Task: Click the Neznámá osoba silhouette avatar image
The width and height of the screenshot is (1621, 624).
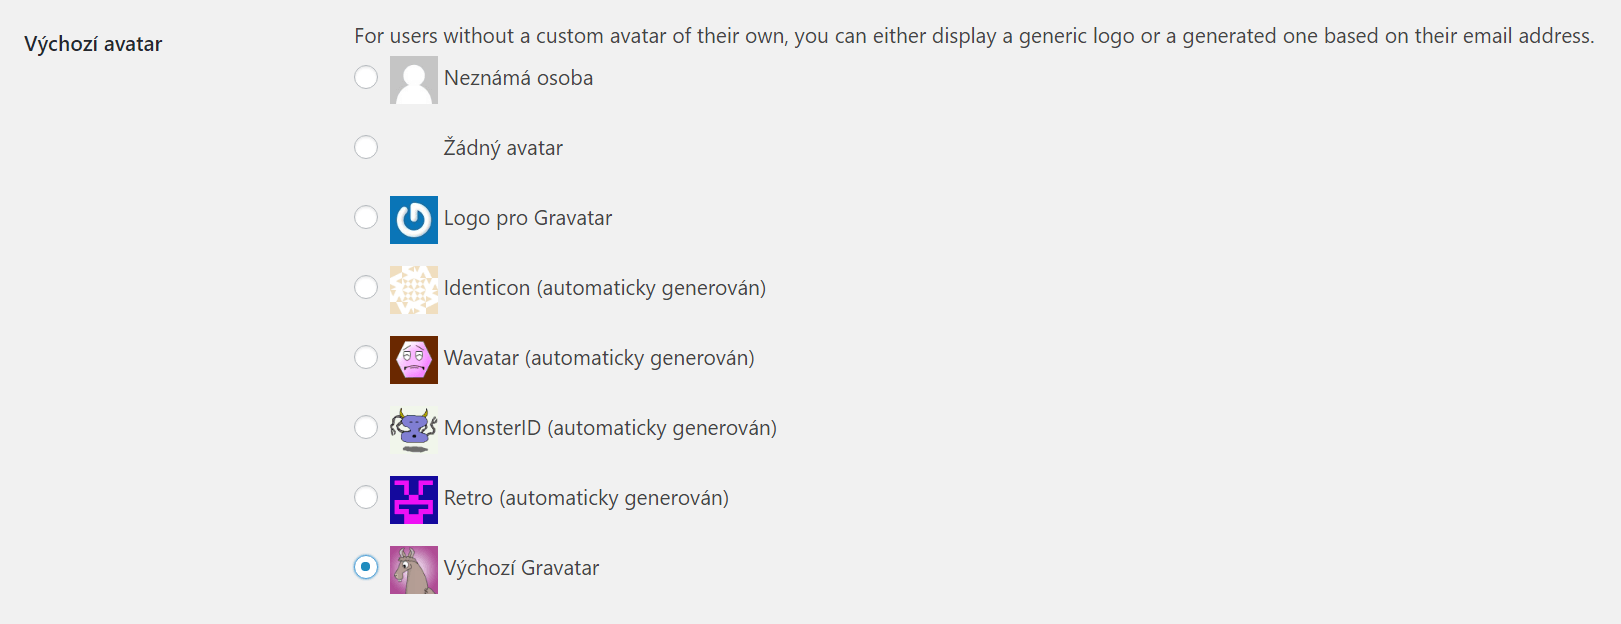Action: point(414,80)
